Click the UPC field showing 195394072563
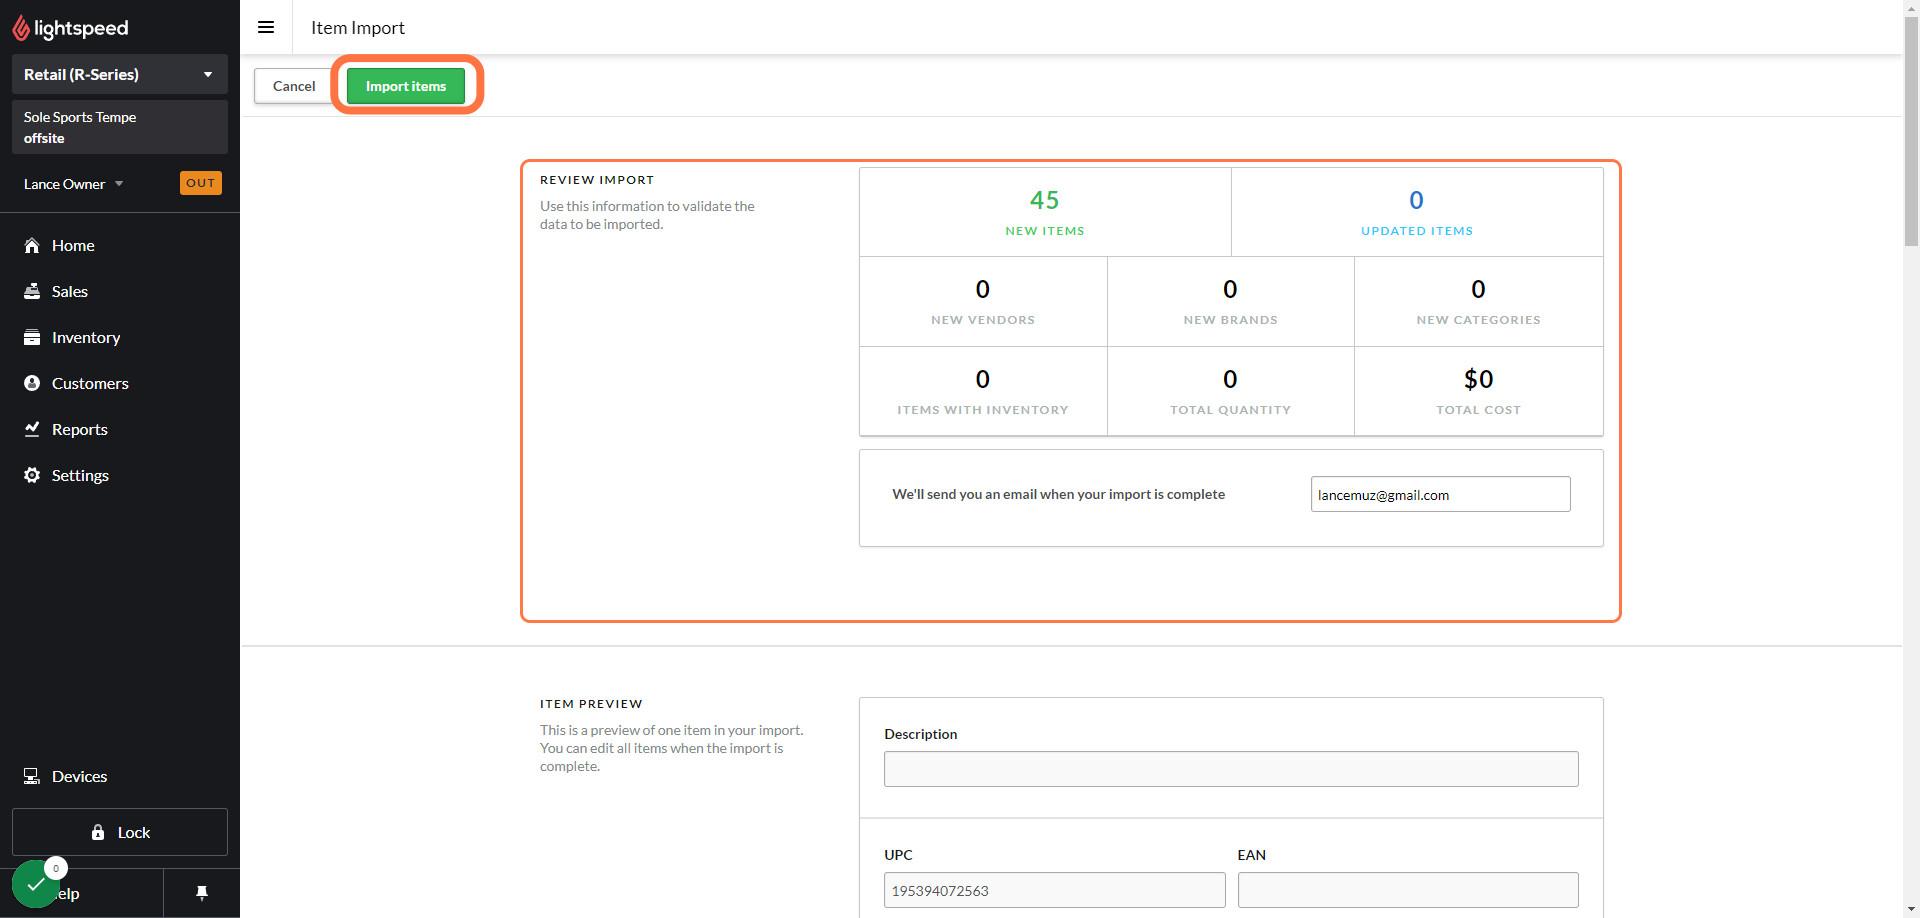Image resolution: width=1920 pixels, height=918 pixels. click(x=1054, y=890)
